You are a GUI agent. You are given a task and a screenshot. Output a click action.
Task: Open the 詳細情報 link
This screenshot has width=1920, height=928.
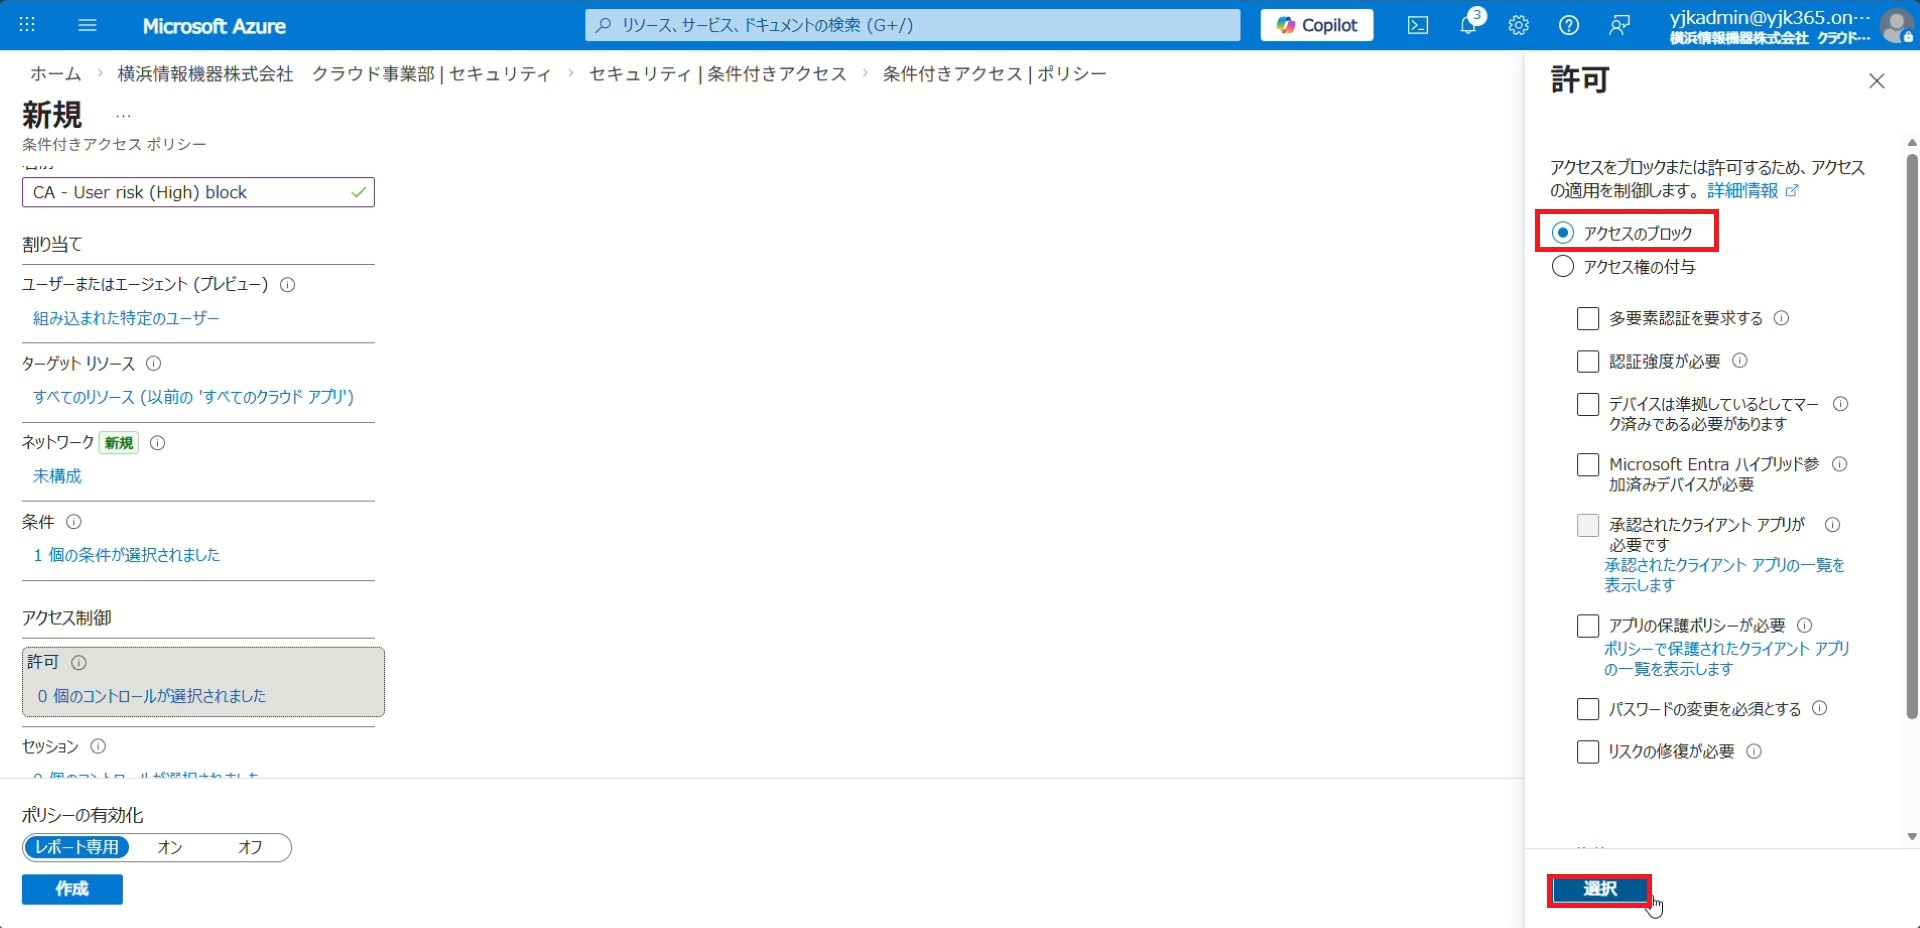click(x=1742, y=190)
